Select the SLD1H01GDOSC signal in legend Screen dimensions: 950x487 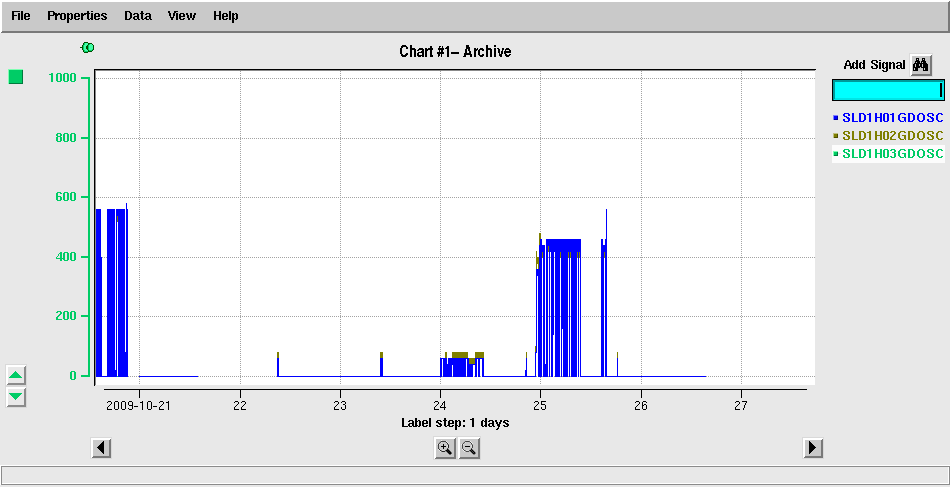888,118
